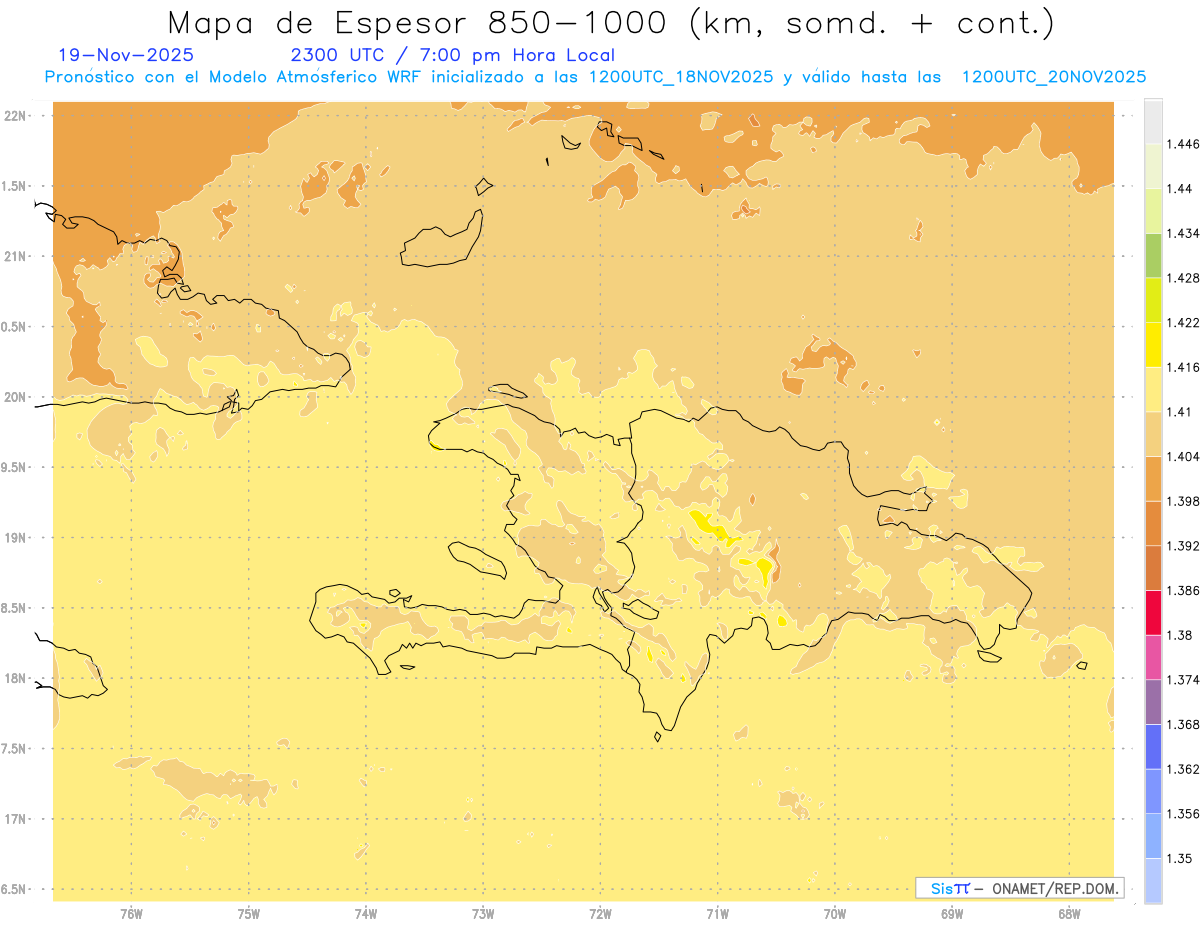The height and width of the screenshot is (927, 1200).
Task: Click the colorbar value "1.398"
Action: pyautogui.click(x=1183, y=501)
